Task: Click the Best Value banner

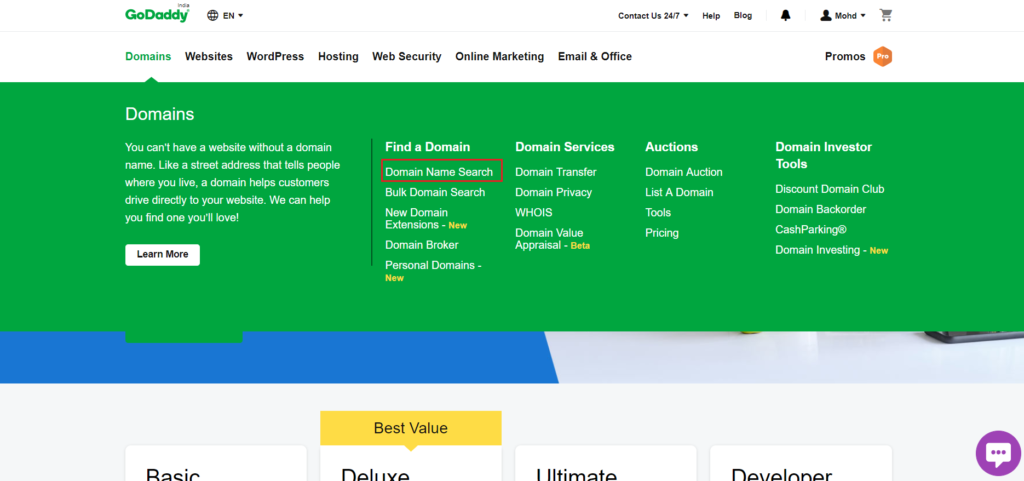Action: coord(411,429)
